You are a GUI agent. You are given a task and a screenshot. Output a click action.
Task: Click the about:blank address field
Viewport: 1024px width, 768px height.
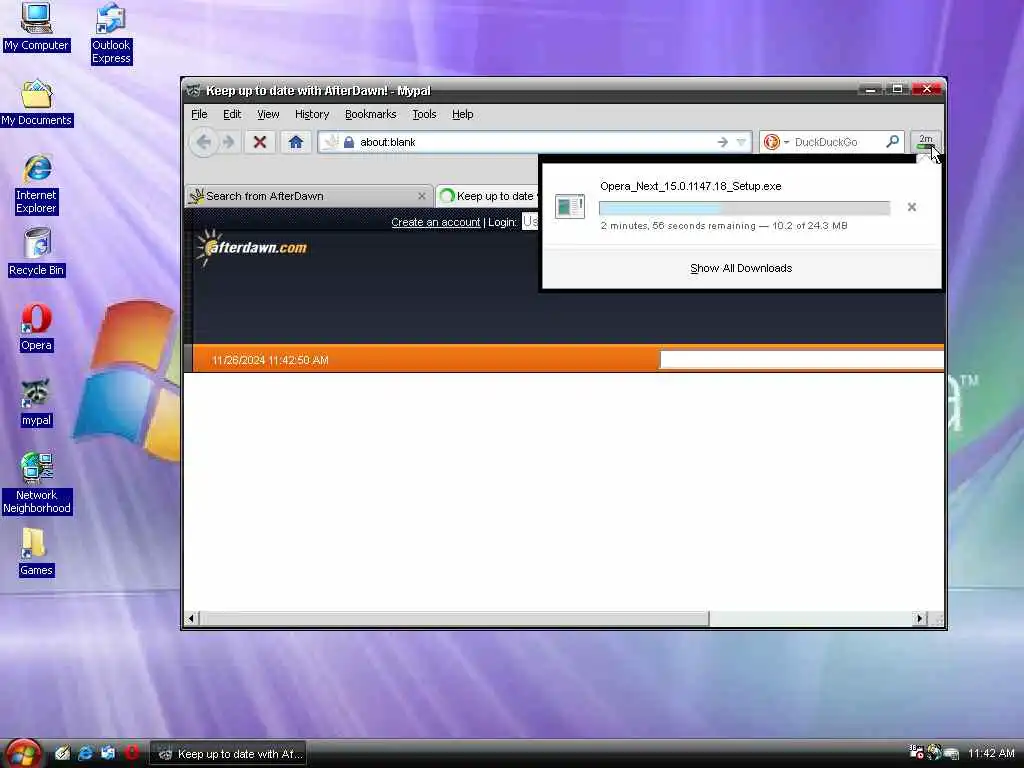534,142
